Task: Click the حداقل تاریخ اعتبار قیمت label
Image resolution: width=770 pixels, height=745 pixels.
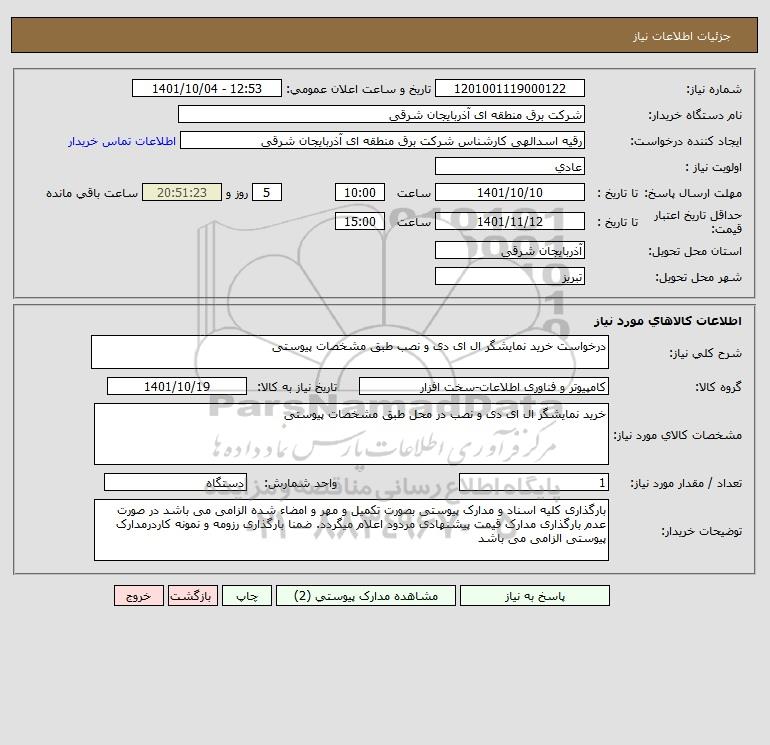Action: point(698,222)
